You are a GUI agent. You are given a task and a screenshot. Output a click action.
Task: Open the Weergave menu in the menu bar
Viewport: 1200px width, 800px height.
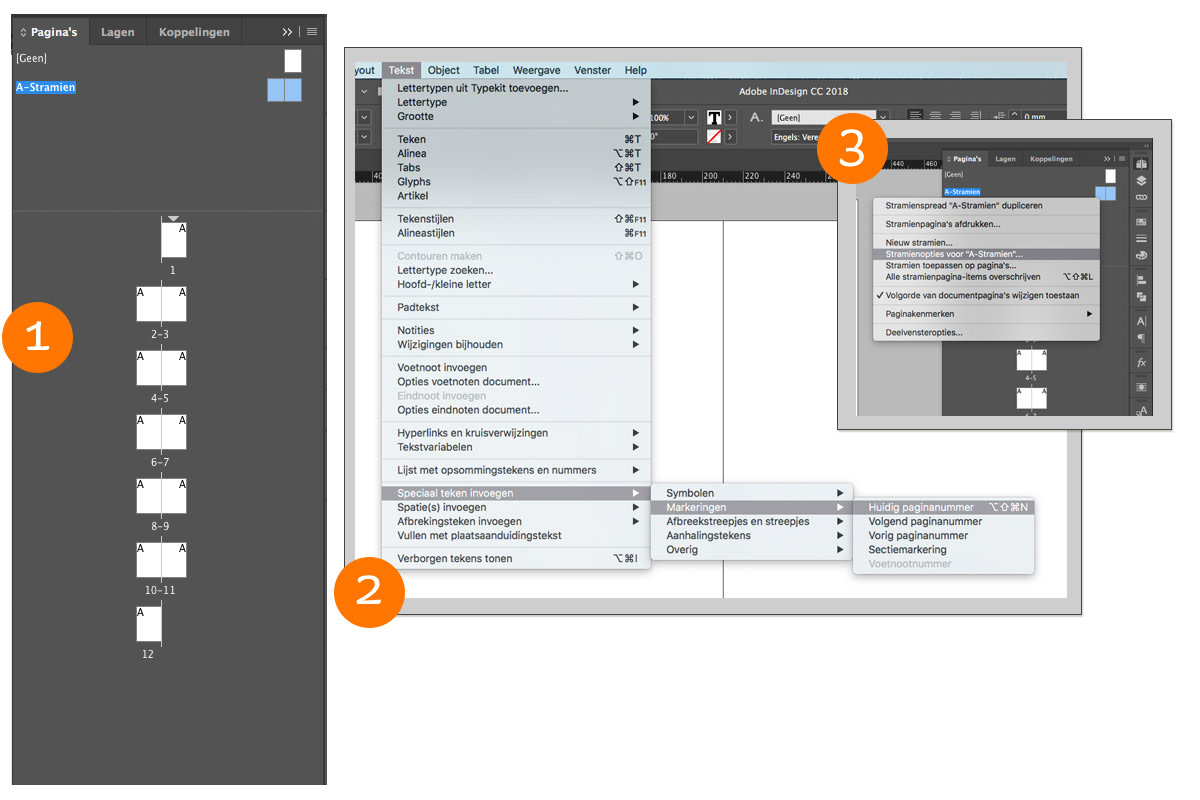pyautogui.click(x=537, y=70)
